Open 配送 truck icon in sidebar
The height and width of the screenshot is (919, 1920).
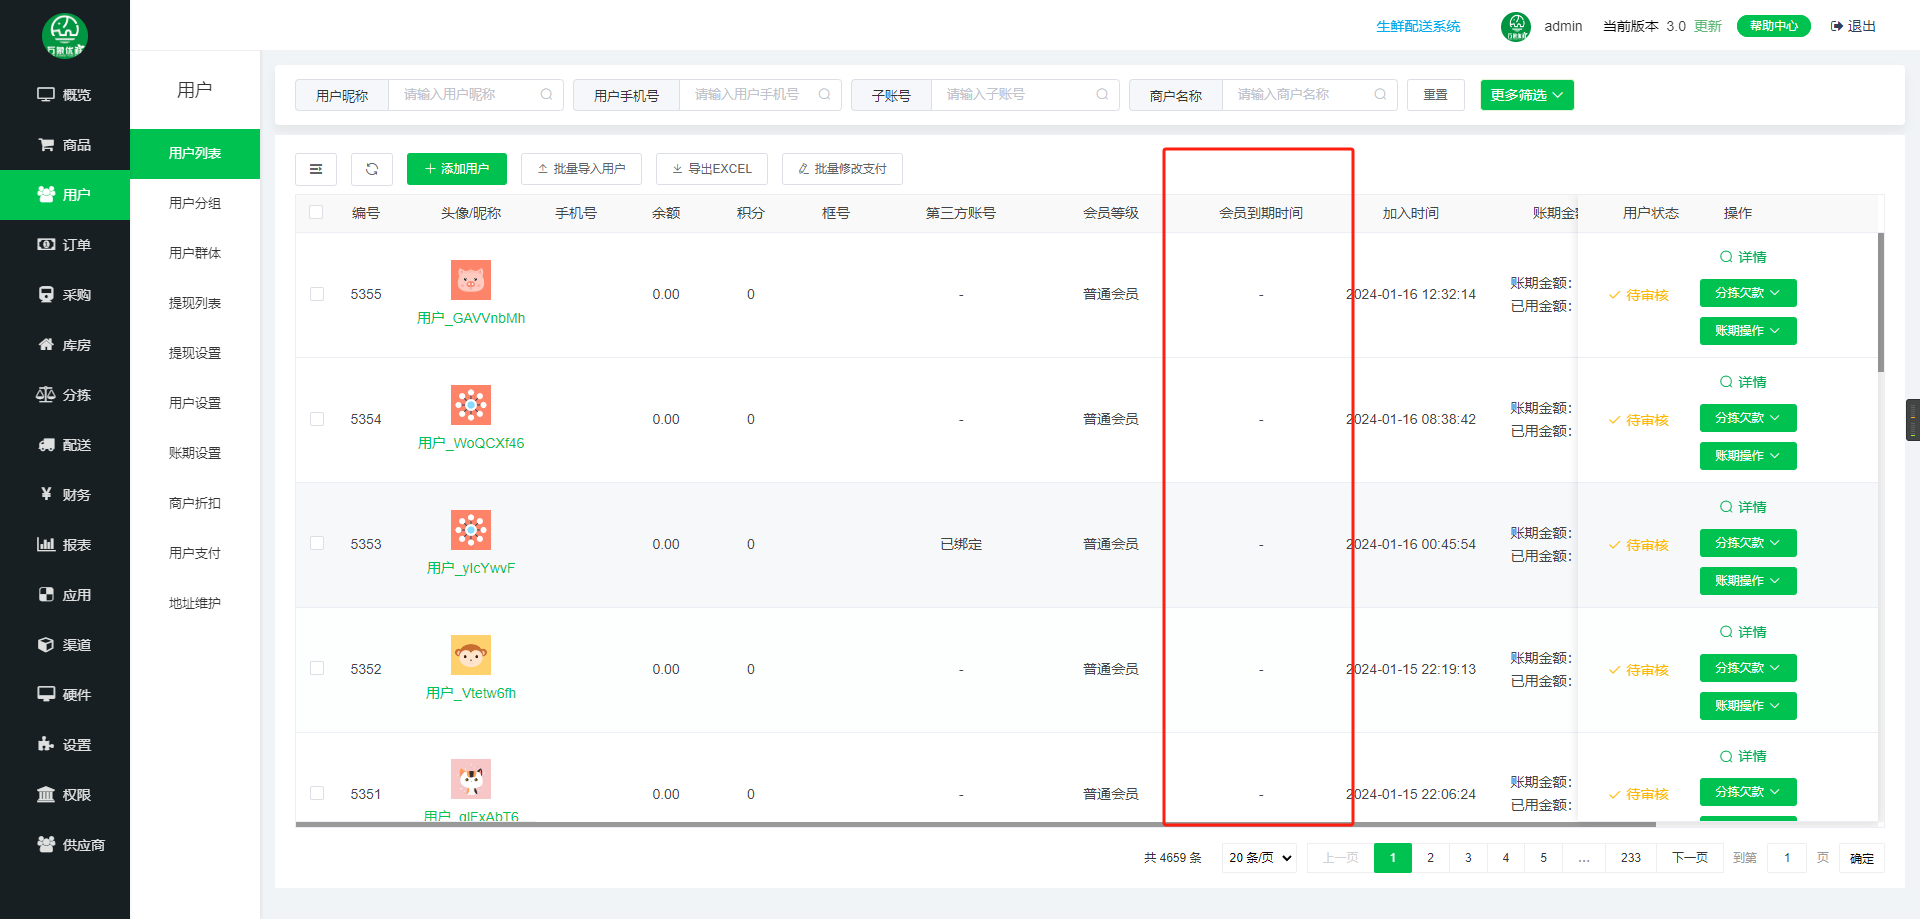(46, 445)
